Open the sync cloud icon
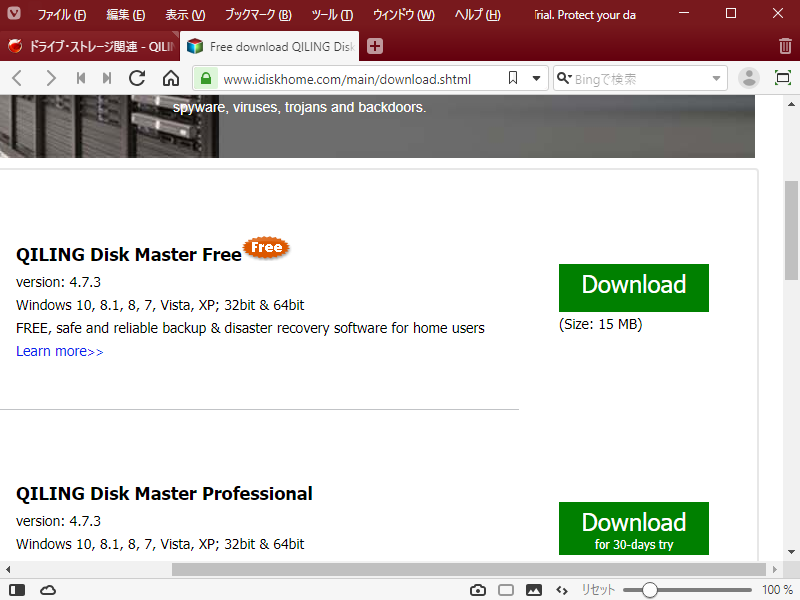This screenshot has width=800, height=600. click(x=48, y=590)
